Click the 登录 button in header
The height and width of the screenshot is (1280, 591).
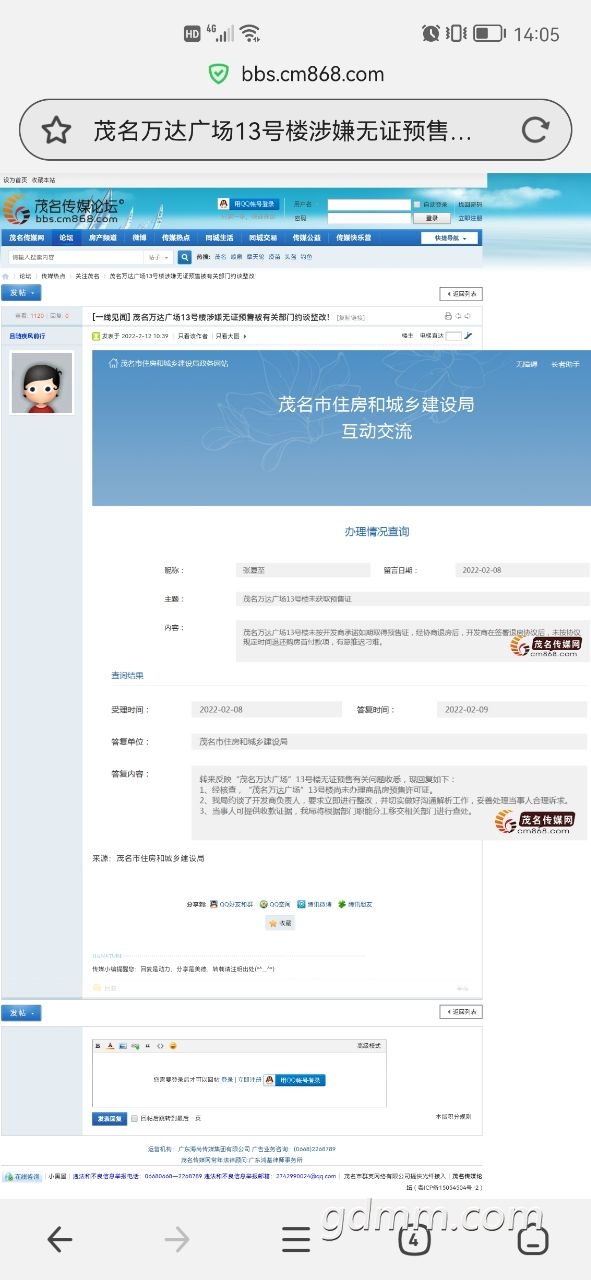click(x=432, y=217)
